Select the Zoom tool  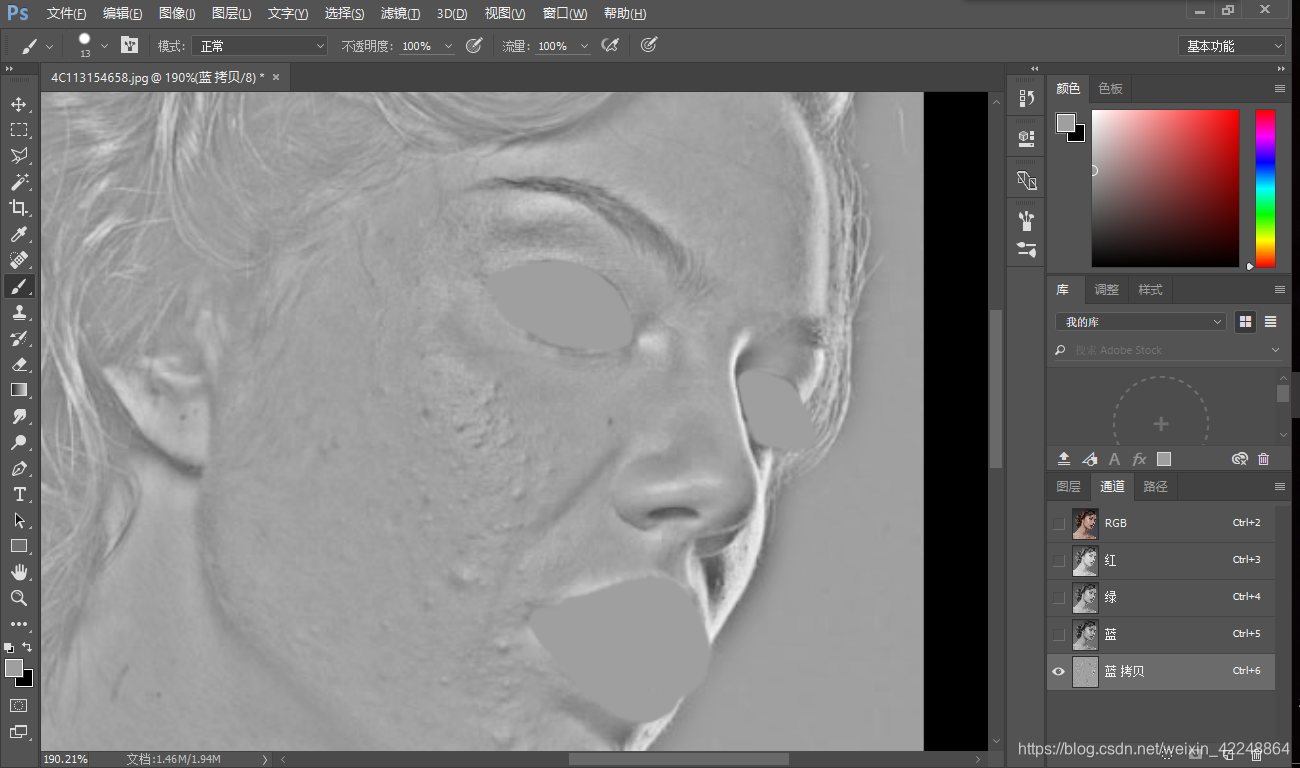(x=19, y=598)
